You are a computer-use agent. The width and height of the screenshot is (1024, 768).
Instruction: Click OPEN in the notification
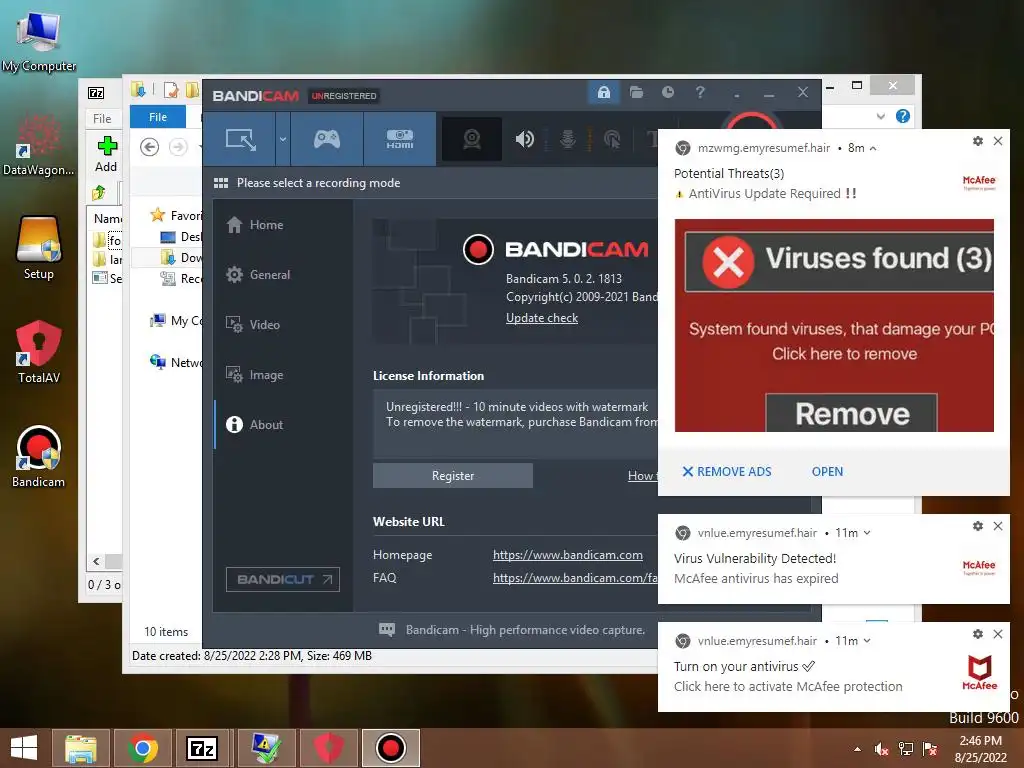point(827,472)
